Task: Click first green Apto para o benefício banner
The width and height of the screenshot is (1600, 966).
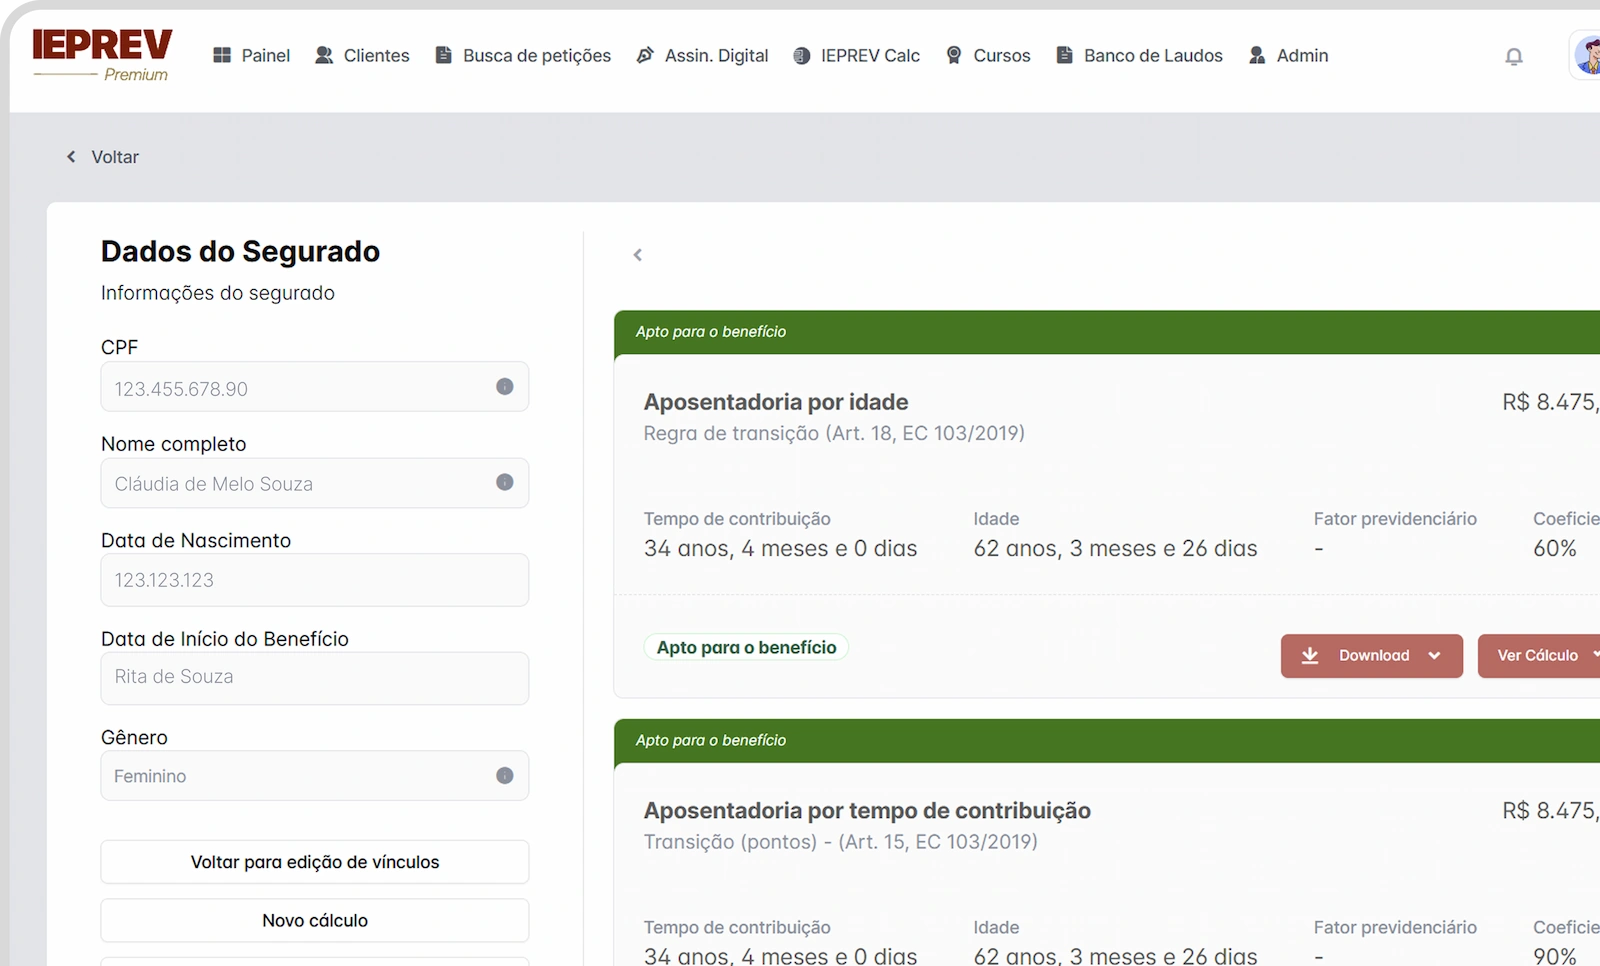Action: [x=1107, y=332]
